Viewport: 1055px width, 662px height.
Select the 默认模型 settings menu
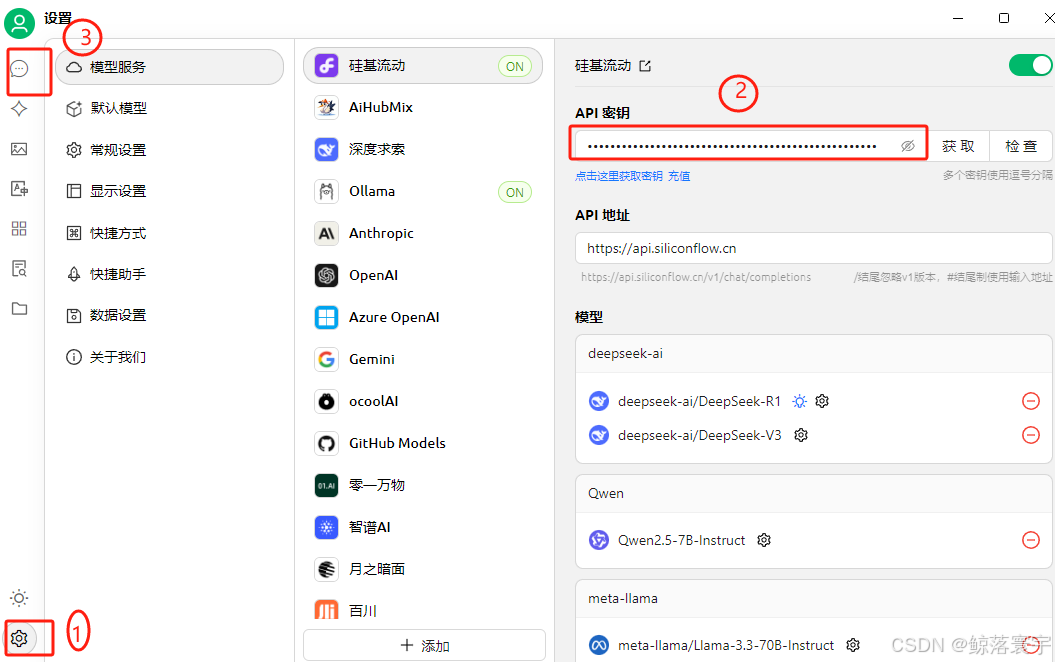tap(170, 108)
